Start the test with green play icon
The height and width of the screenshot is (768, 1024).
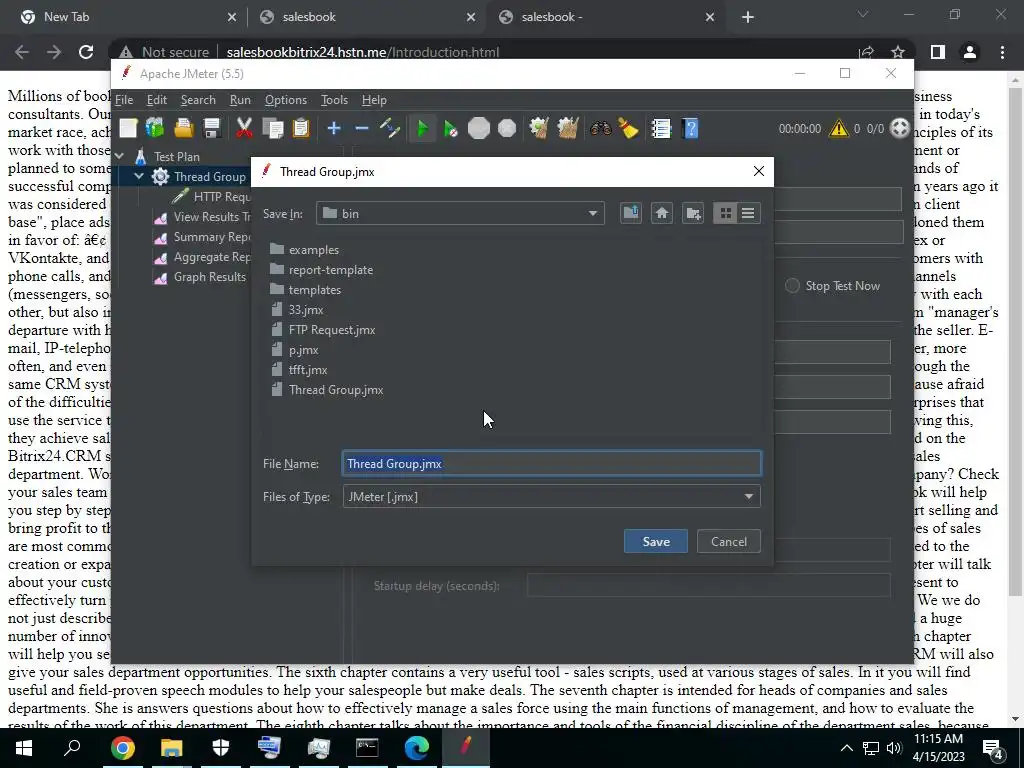click(x=423, y=129)
